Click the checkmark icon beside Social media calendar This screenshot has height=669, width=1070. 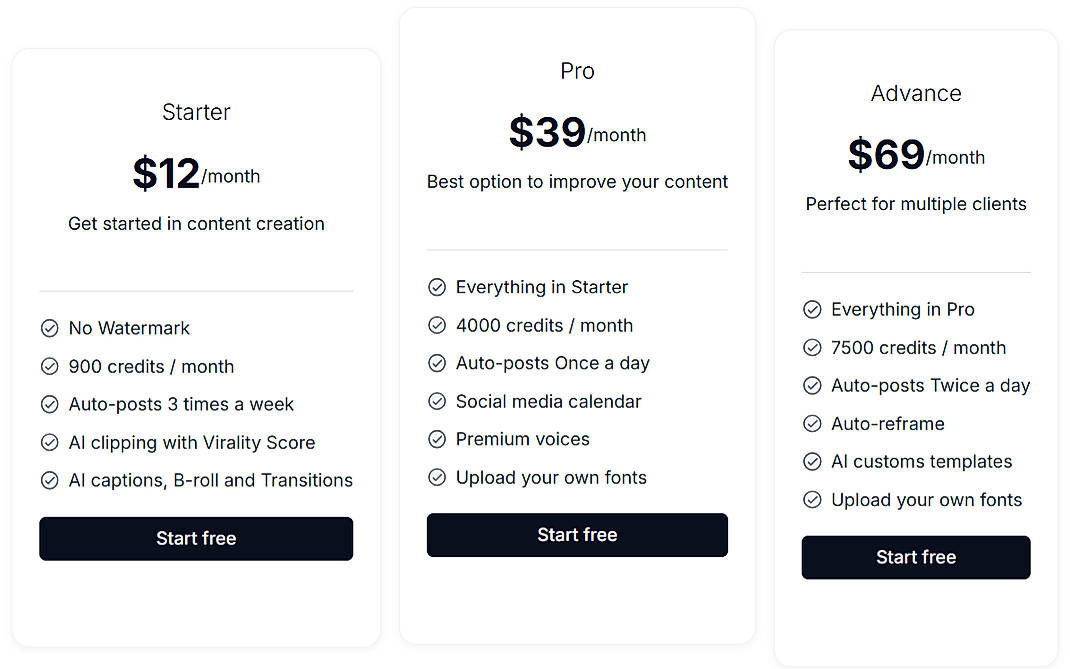pyautogui.click(x=437, y=401)
